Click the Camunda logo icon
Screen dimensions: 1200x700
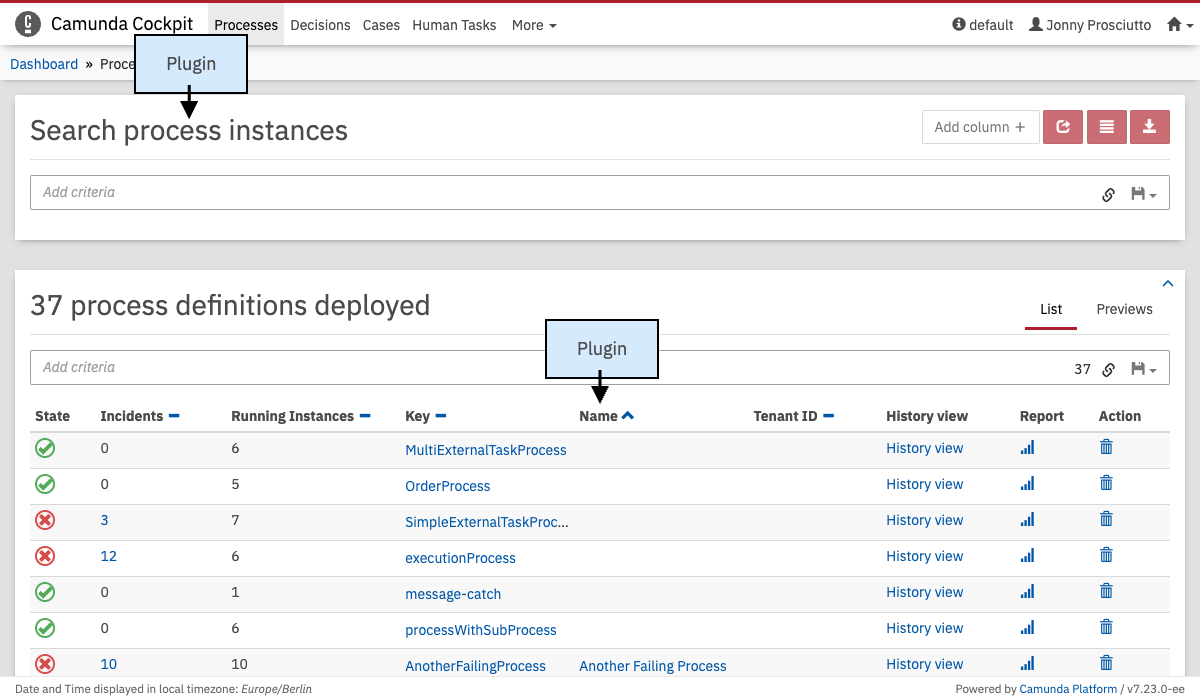click(28, 24)
